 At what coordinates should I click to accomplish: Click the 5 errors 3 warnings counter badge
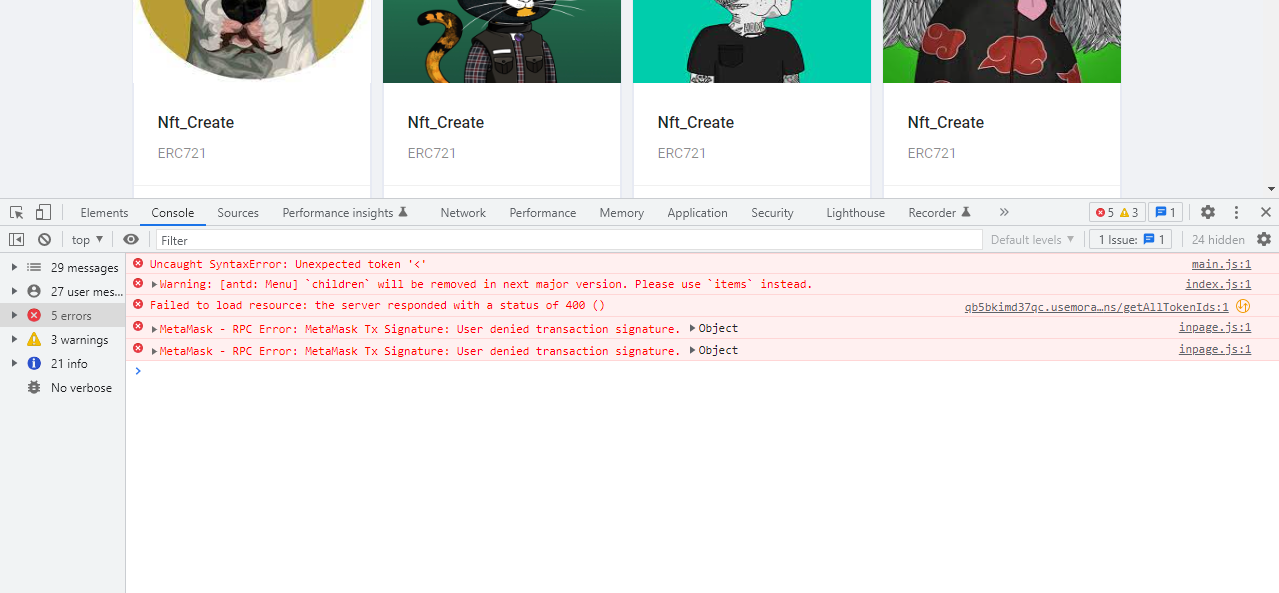(x=1117, y=213)
